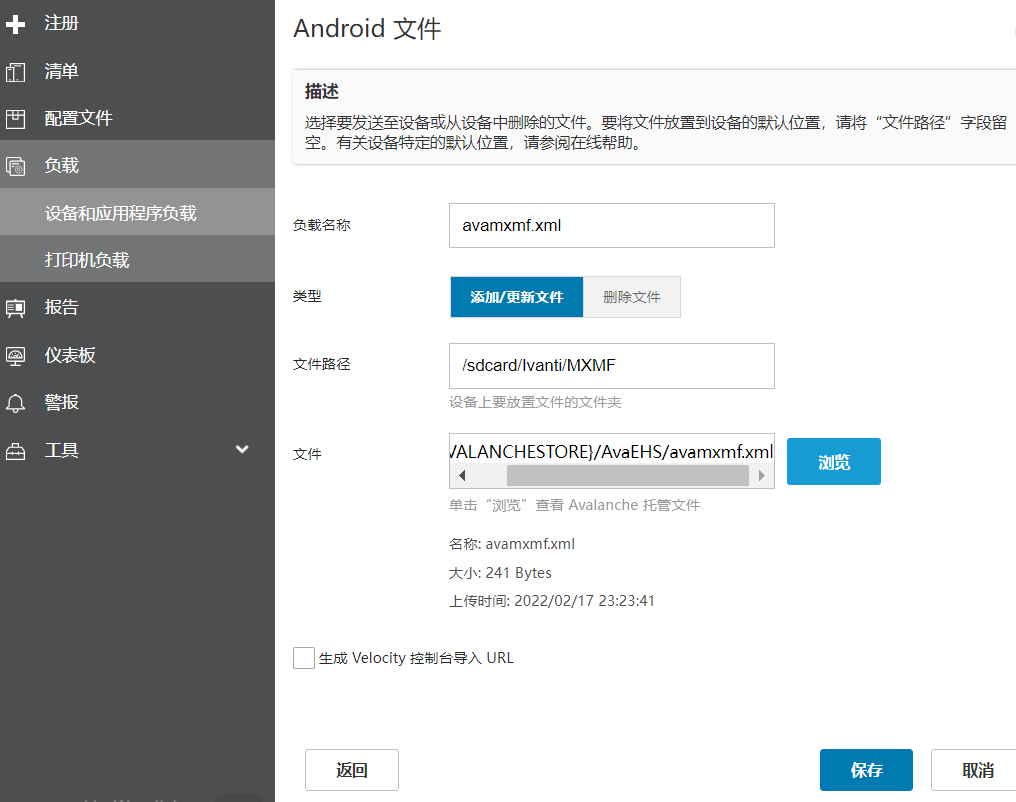This screenshot has height=802, width=1016.
Task: Select the 添加/更新文件 type option
Action: click(x=516, y=297)
